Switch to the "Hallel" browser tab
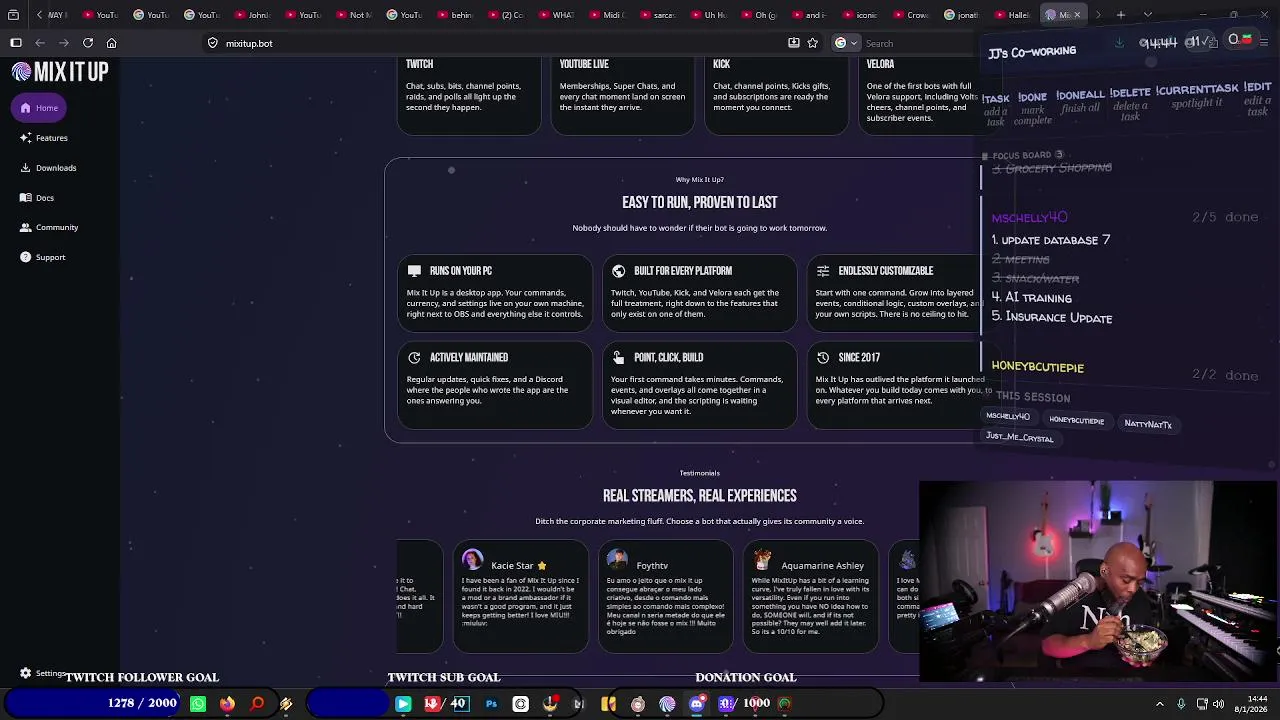Screen dimensions: 1280x720 pyautogui.click(x=1015, y=15)
